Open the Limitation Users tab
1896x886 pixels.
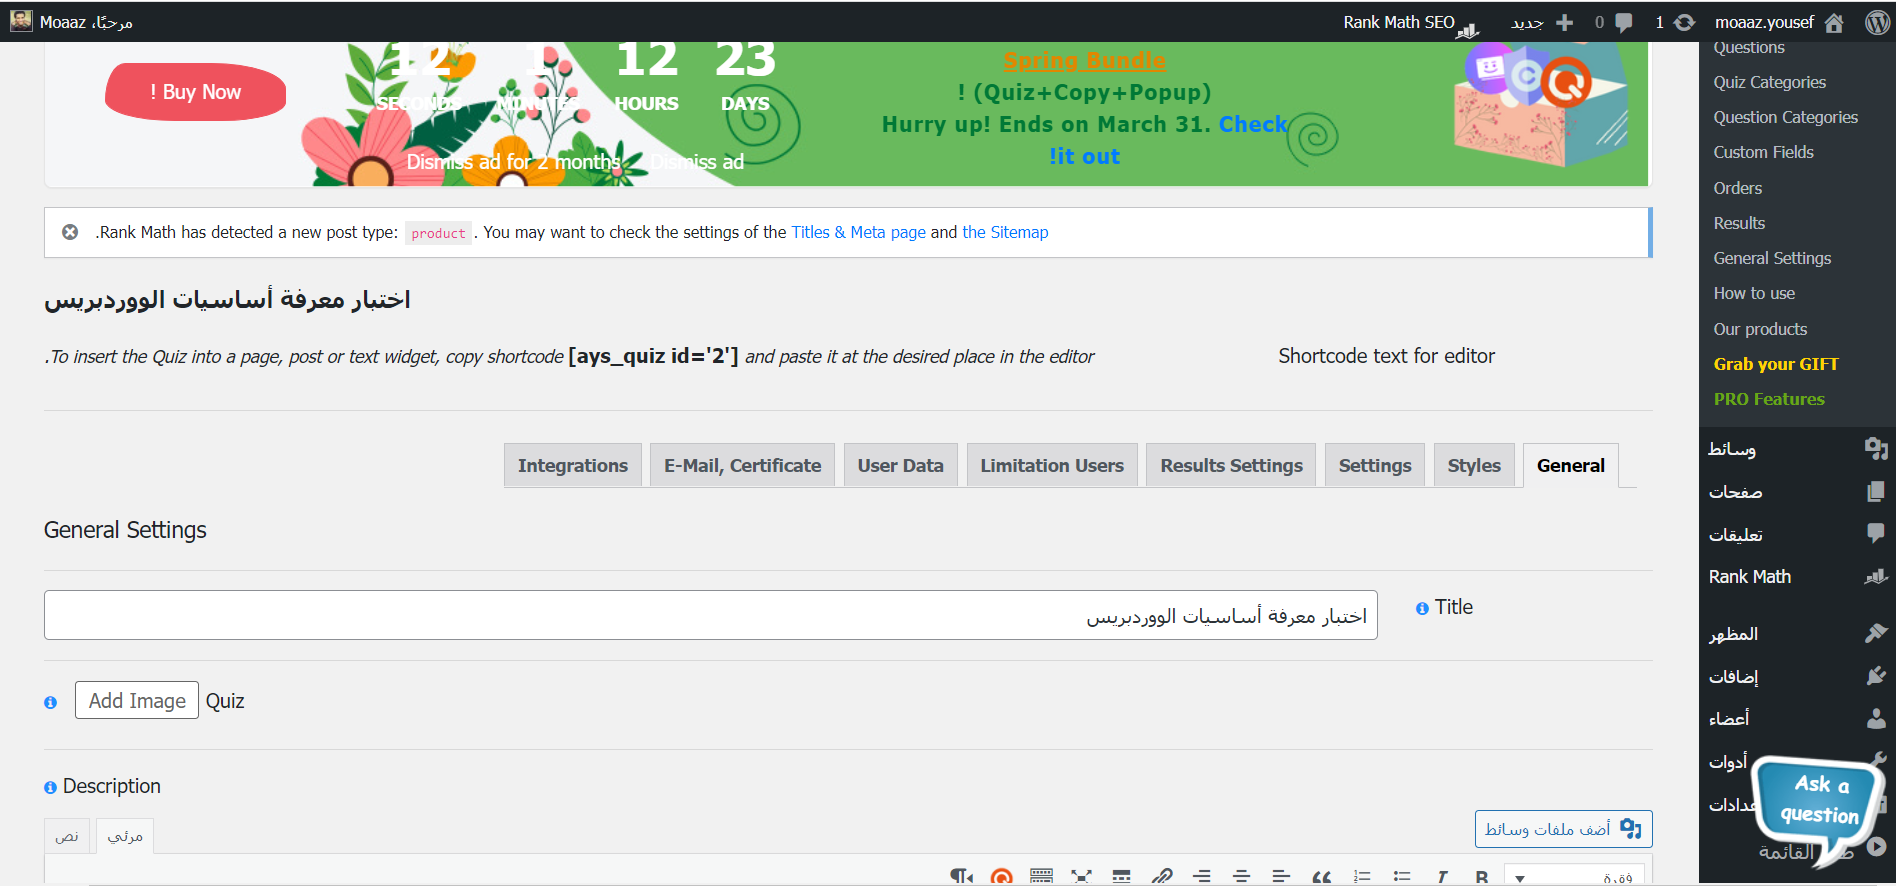[x=1052, y=465]
